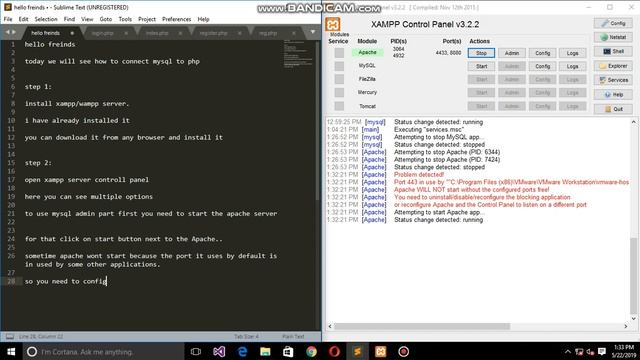Open the File menu in Sublime

pos(8,19)
